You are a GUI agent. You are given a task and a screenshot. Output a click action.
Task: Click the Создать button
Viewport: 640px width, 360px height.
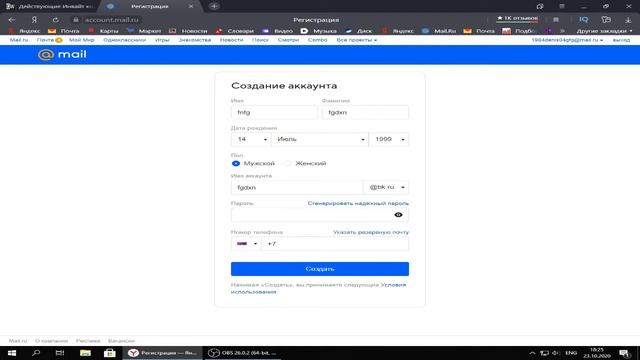tap(320, 269)
